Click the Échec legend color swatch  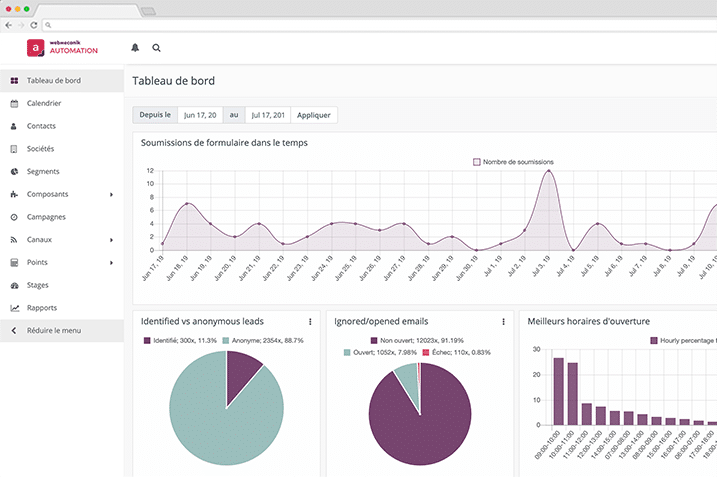(x=425, y=353)
